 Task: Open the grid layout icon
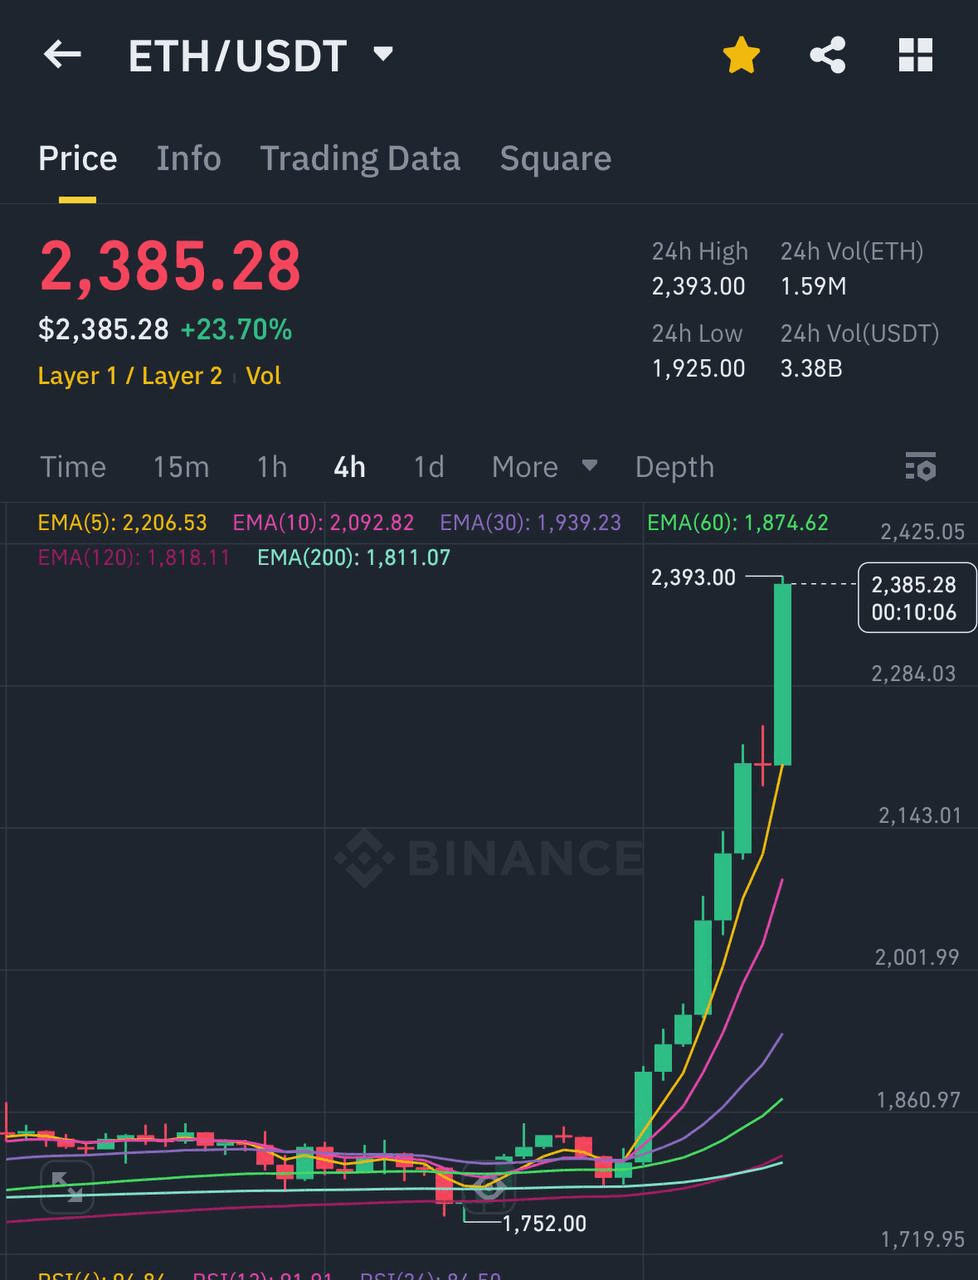(x=915, y=55)
